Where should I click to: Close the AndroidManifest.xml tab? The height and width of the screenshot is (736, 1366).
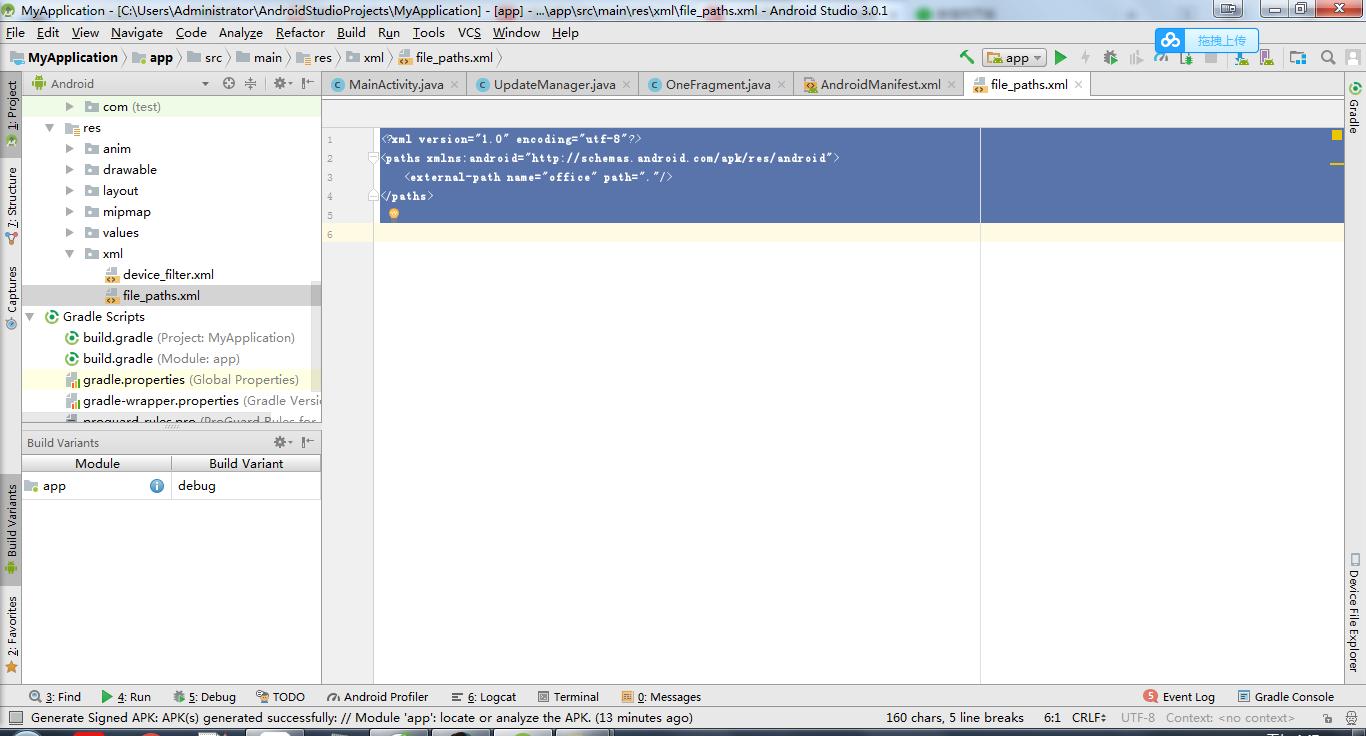951,84
